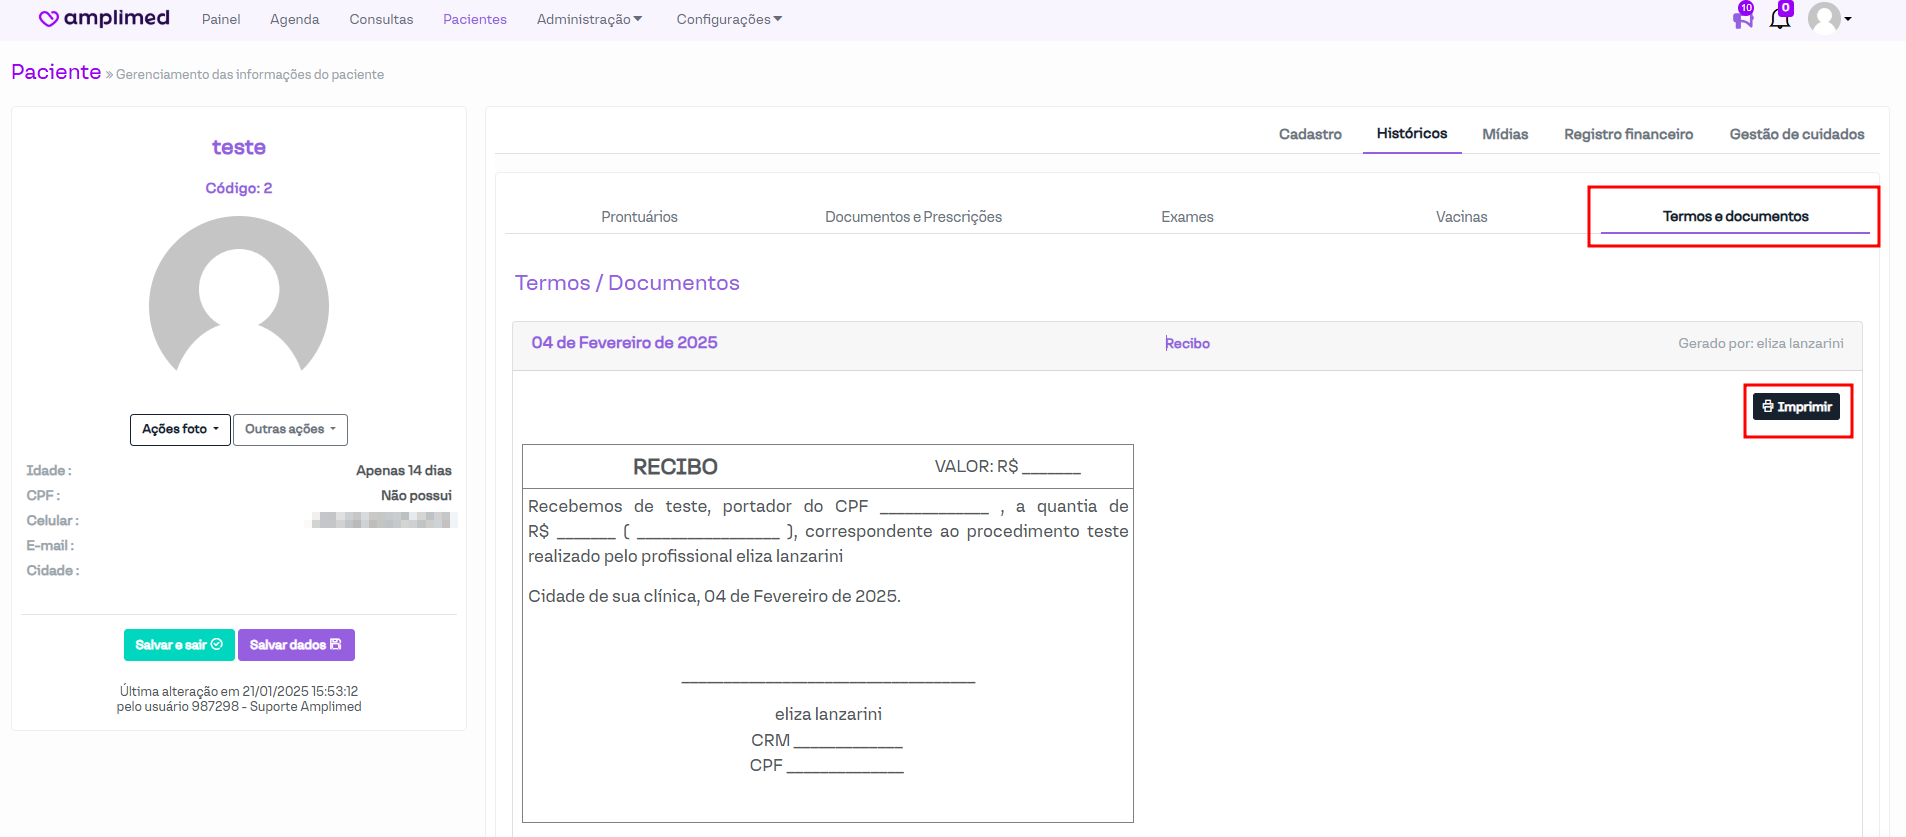1906x837 pixels.
Task: Click the purple announcements icon with badge
Action: (1742, 19)
